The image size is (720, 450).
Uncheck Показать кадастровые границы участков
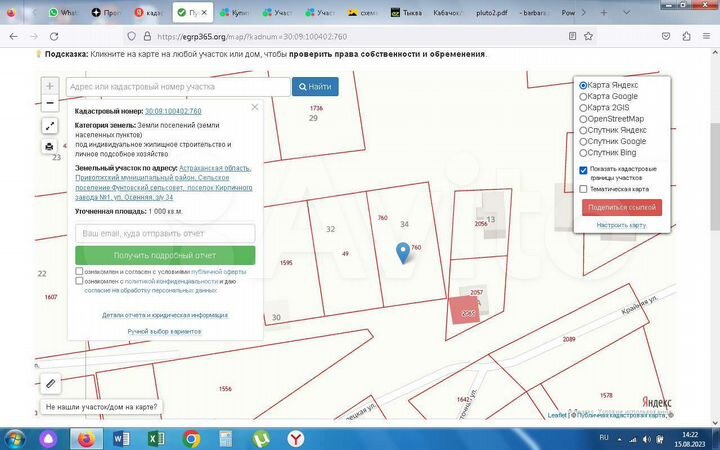(x=583, y=170)
